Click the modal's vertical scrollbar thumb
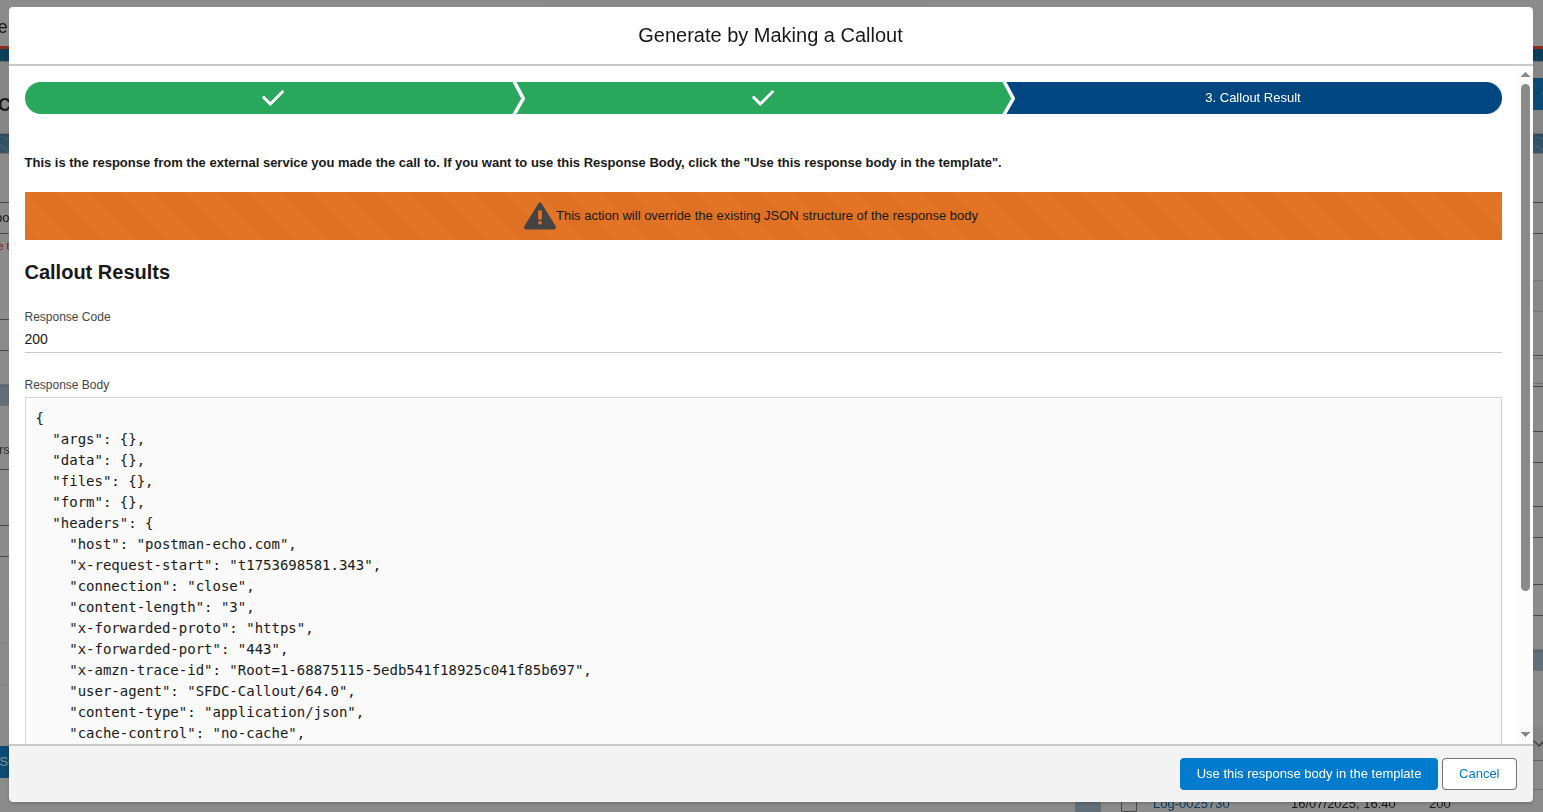The image size is (1543, 812). point(1525,335)
